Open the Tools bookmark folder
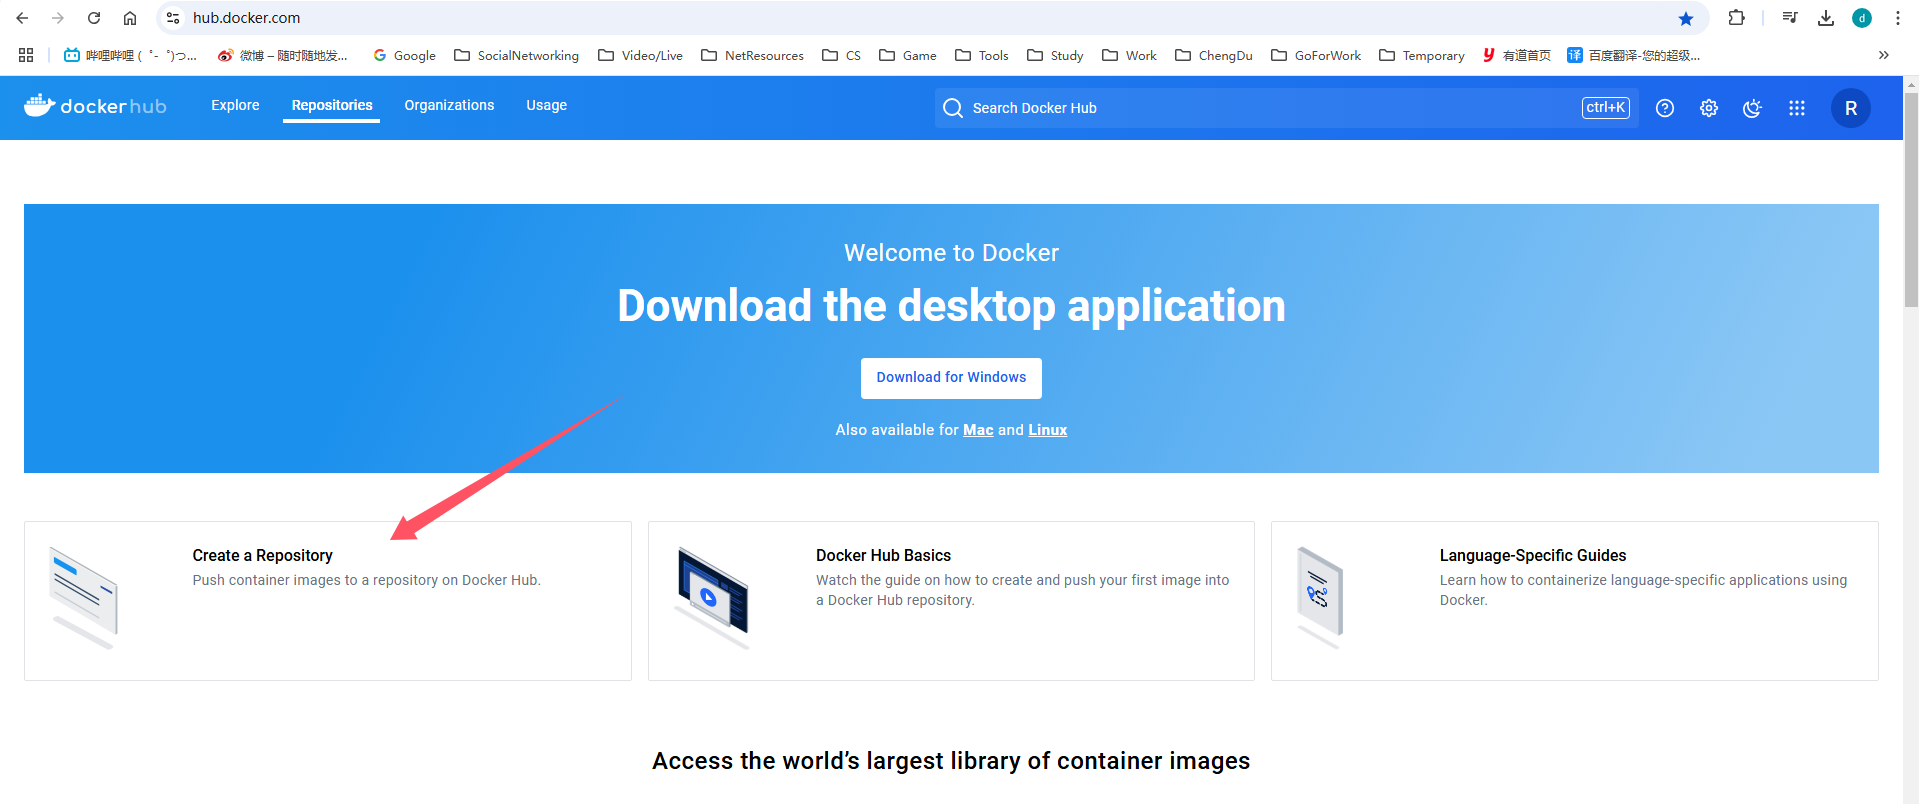Screen dimensions: 1919x804 [982, 55]
